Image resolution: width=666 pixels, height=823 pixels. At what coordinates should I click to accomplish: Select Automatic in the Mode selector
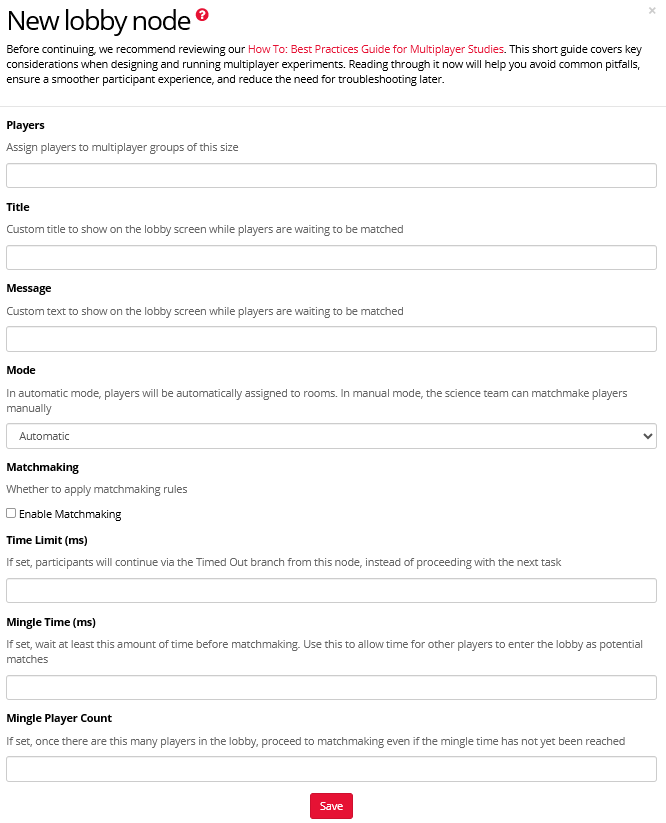(331, 435)
